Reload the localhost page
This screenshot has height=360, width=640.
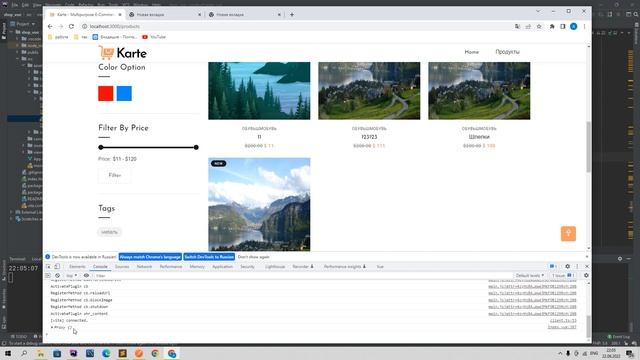(71, 26)
